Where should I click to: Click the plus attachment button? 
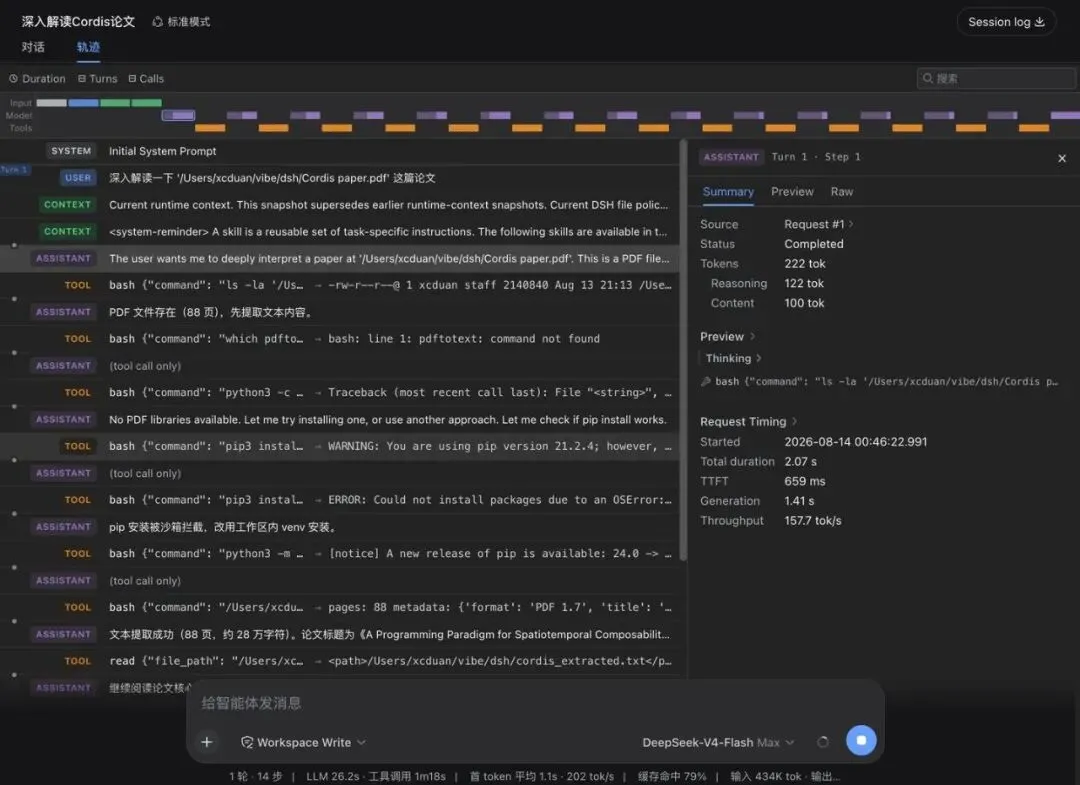[207, 742]
